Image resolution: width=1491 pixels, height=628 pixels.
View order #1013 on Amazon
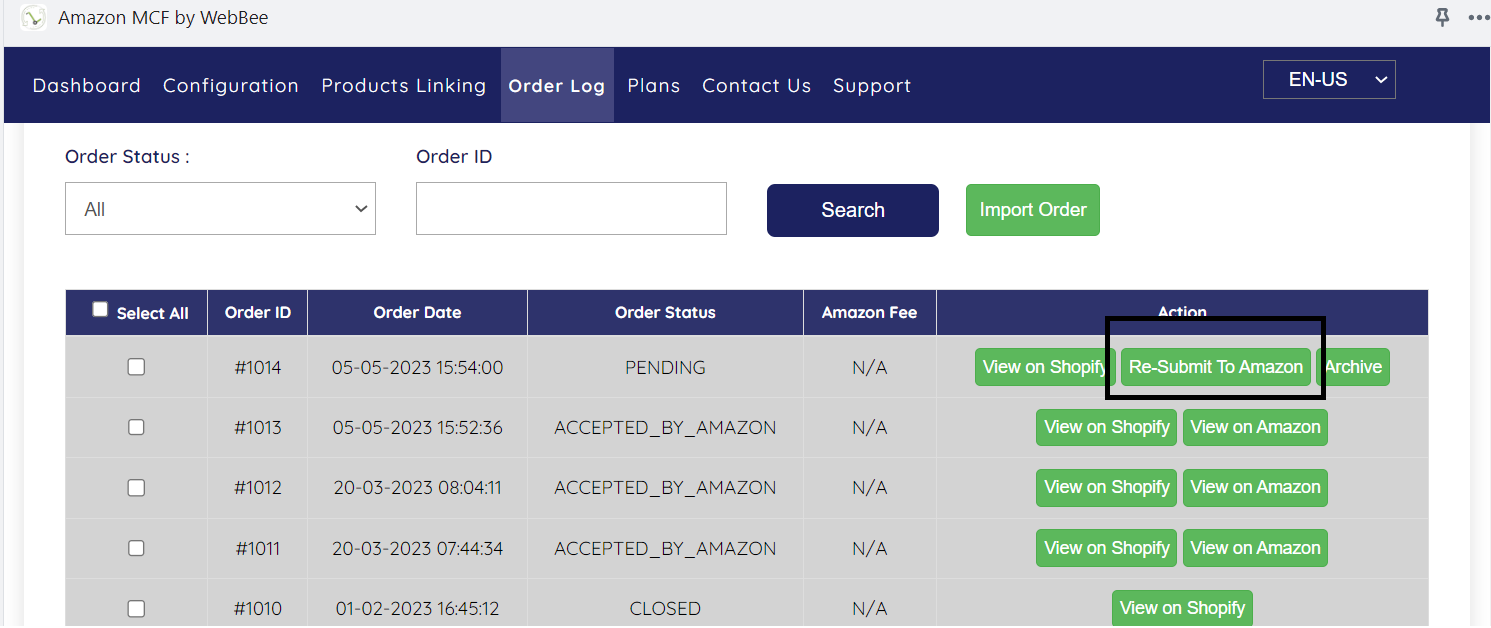pos(1255,427)
